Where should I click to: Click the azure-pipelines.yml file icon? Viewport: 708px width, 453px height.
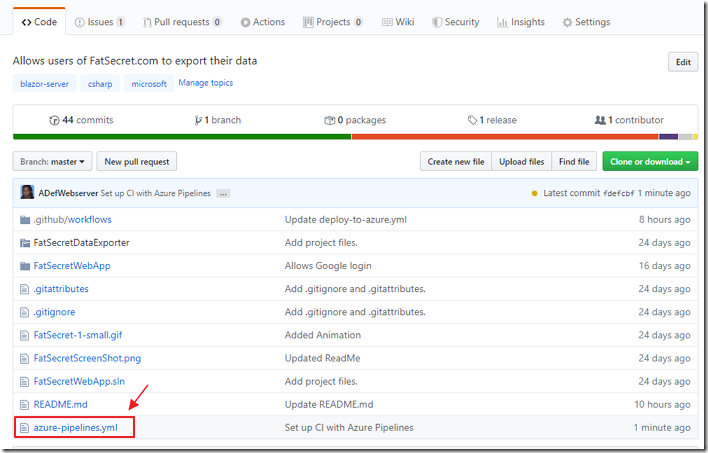(x=24, y=428)
